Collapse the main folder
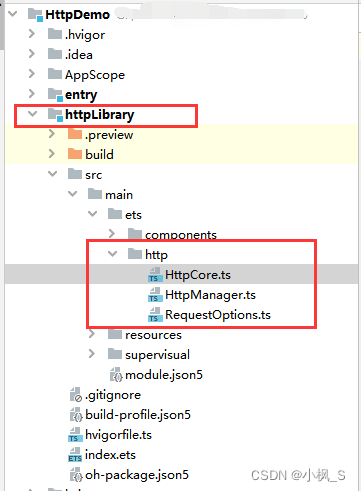The image size is (361, 491). [x=72, y=194]
